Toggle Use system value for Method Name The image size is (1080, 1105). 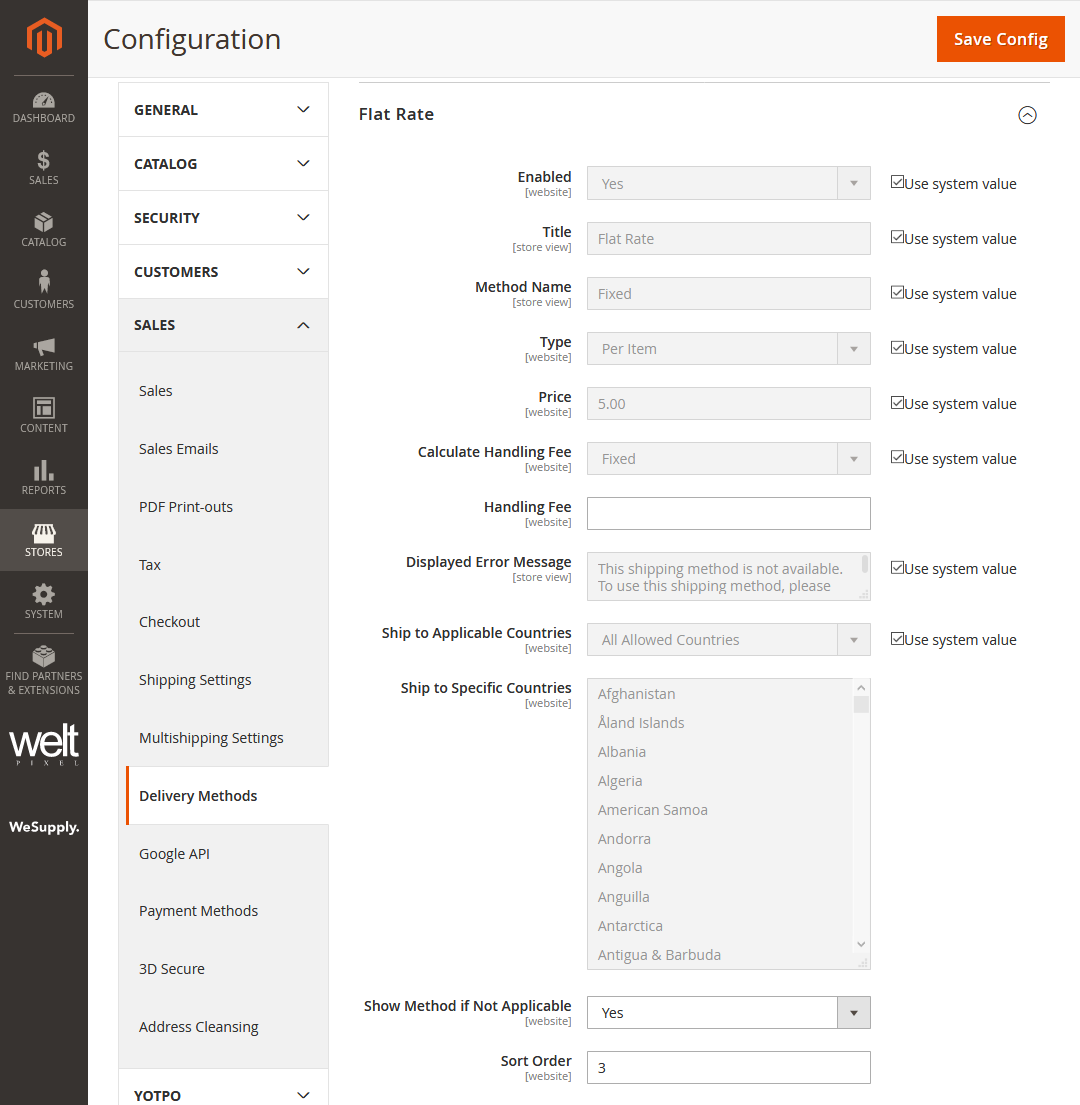click(x=897, y=292)
